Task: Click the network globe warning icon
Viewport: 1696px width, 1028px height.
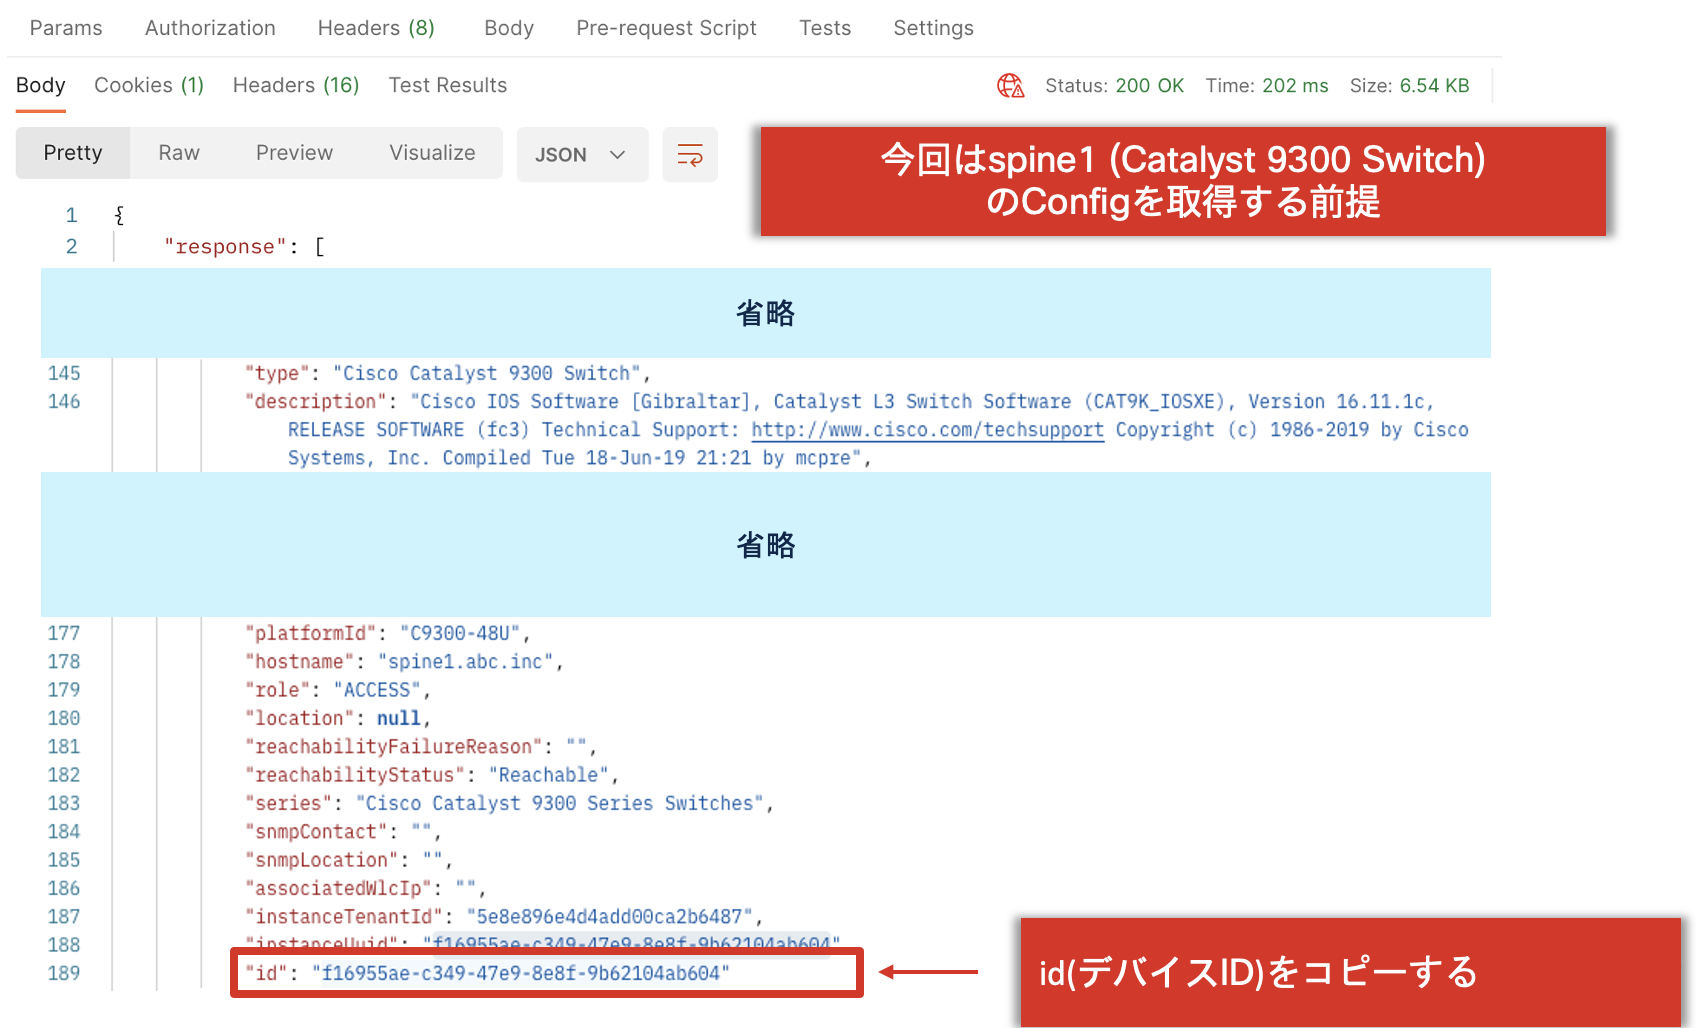Action: [x=1011, y=86]
